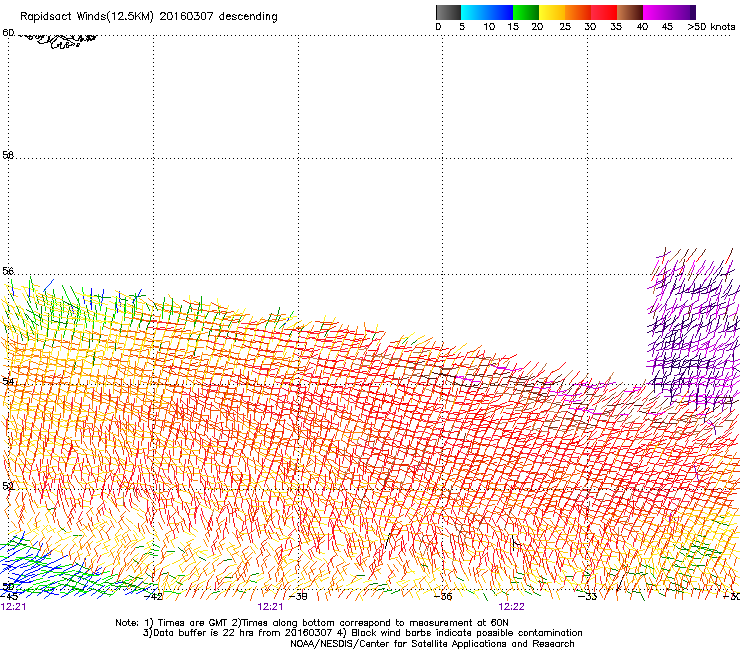Click the 'Times are GMT' note line
Screen dimensions: 740x650
[x=312, y=623]
